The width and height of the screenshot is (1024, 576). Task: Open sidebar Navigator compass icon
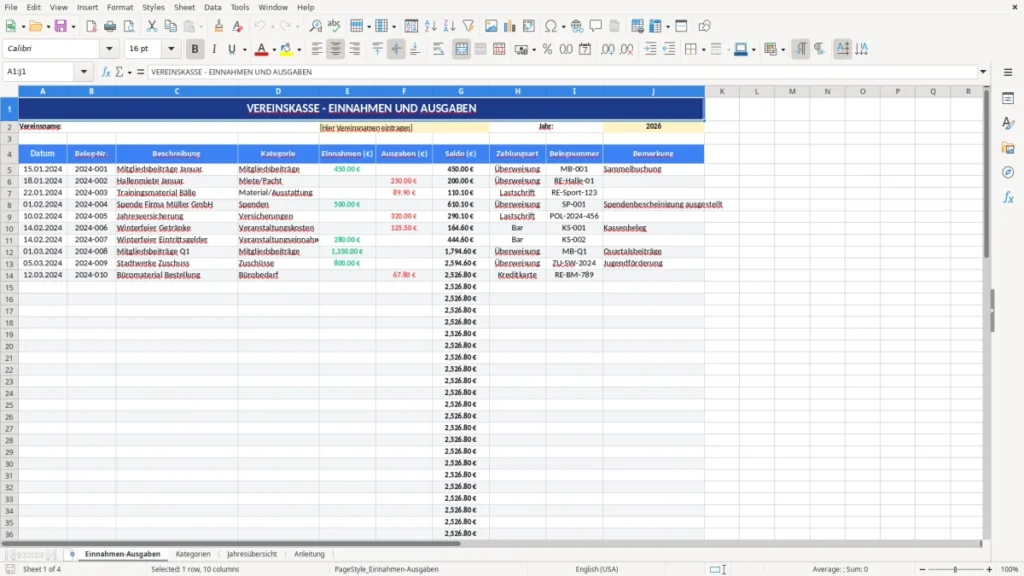[1008, 173]
